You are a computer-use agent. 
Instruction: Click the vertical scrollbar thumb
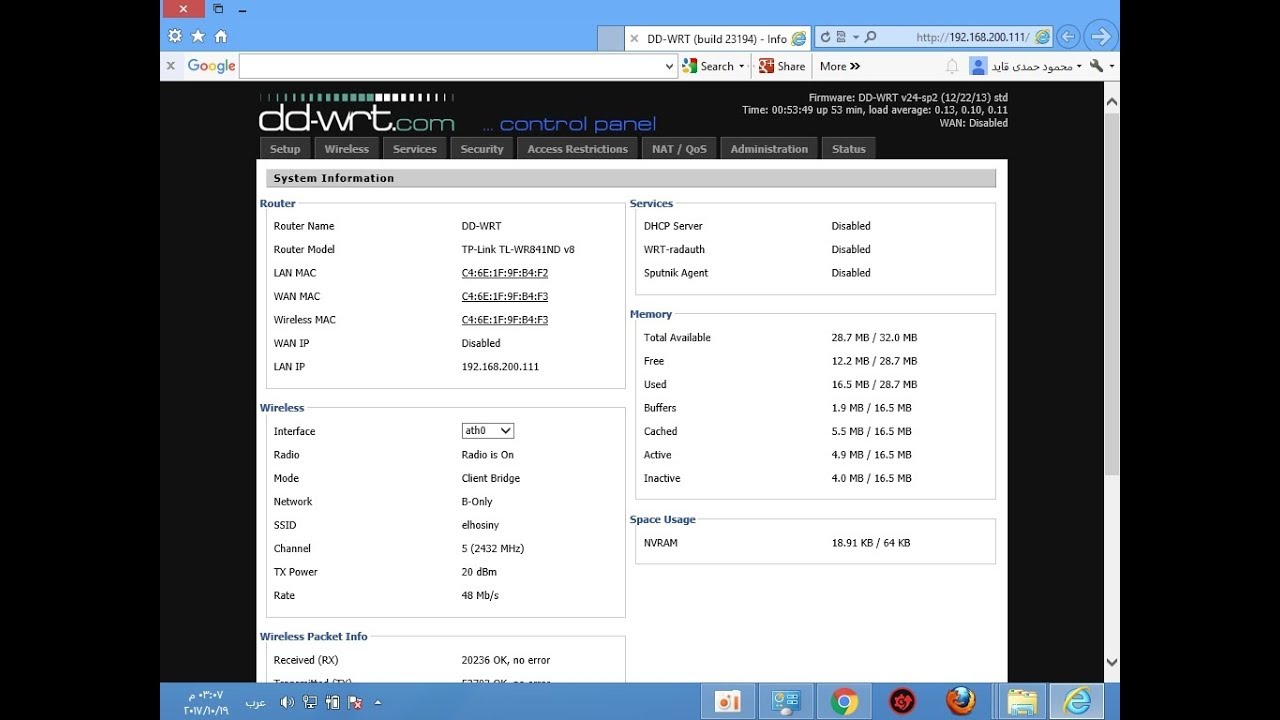click(1112, 292)
